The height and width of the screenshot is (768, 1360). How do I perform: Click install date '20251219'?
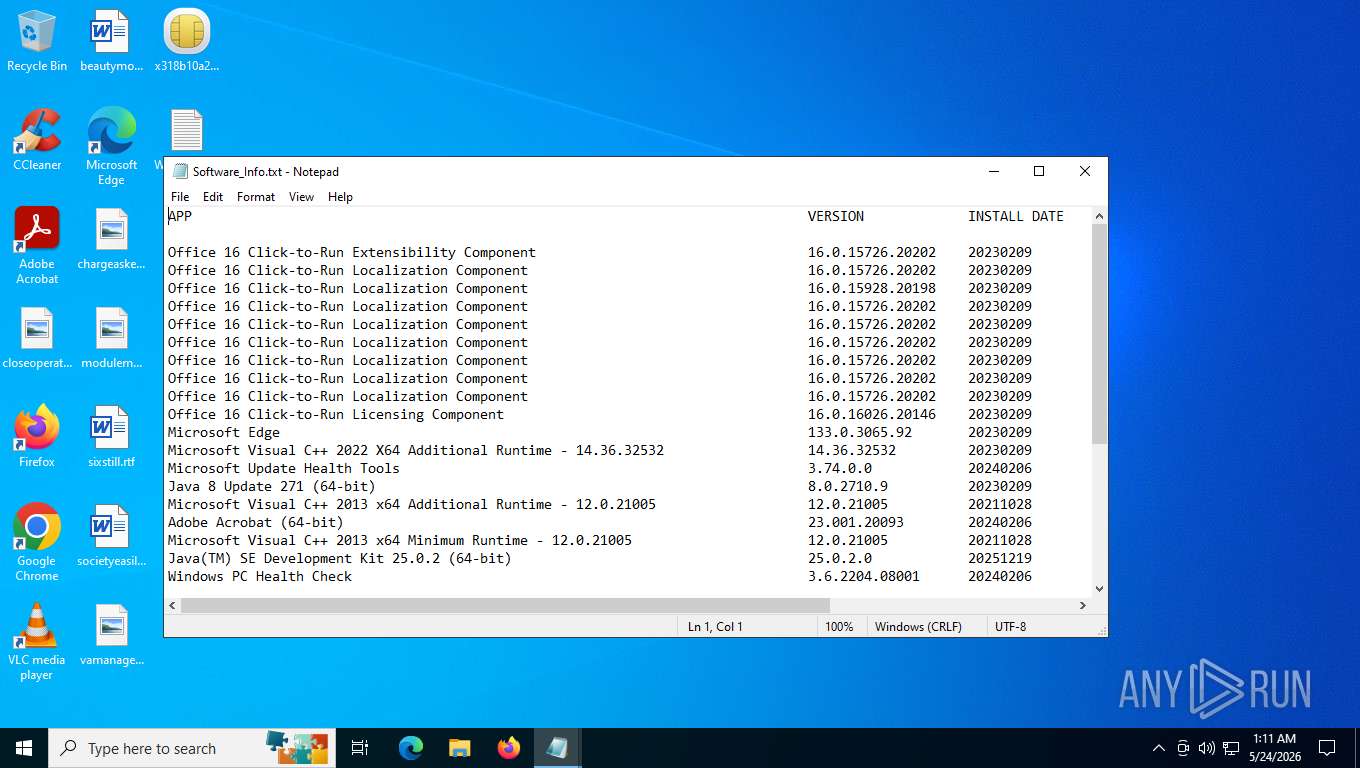(1000, 558)
